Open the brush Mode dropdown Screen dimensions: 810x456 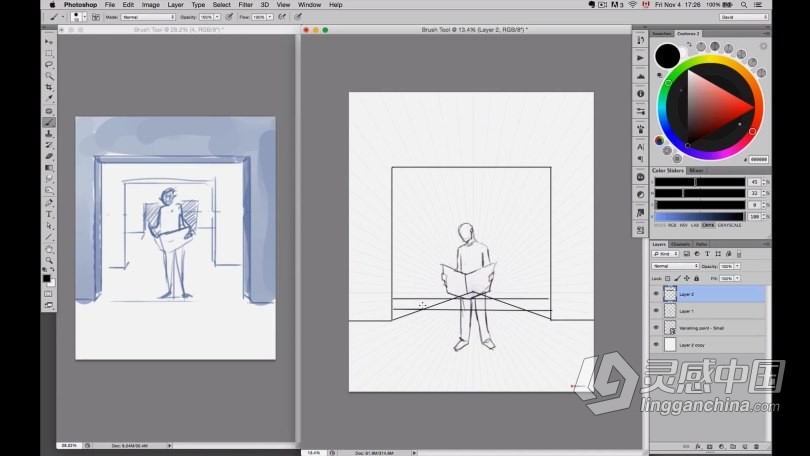[x=147, y=17]
